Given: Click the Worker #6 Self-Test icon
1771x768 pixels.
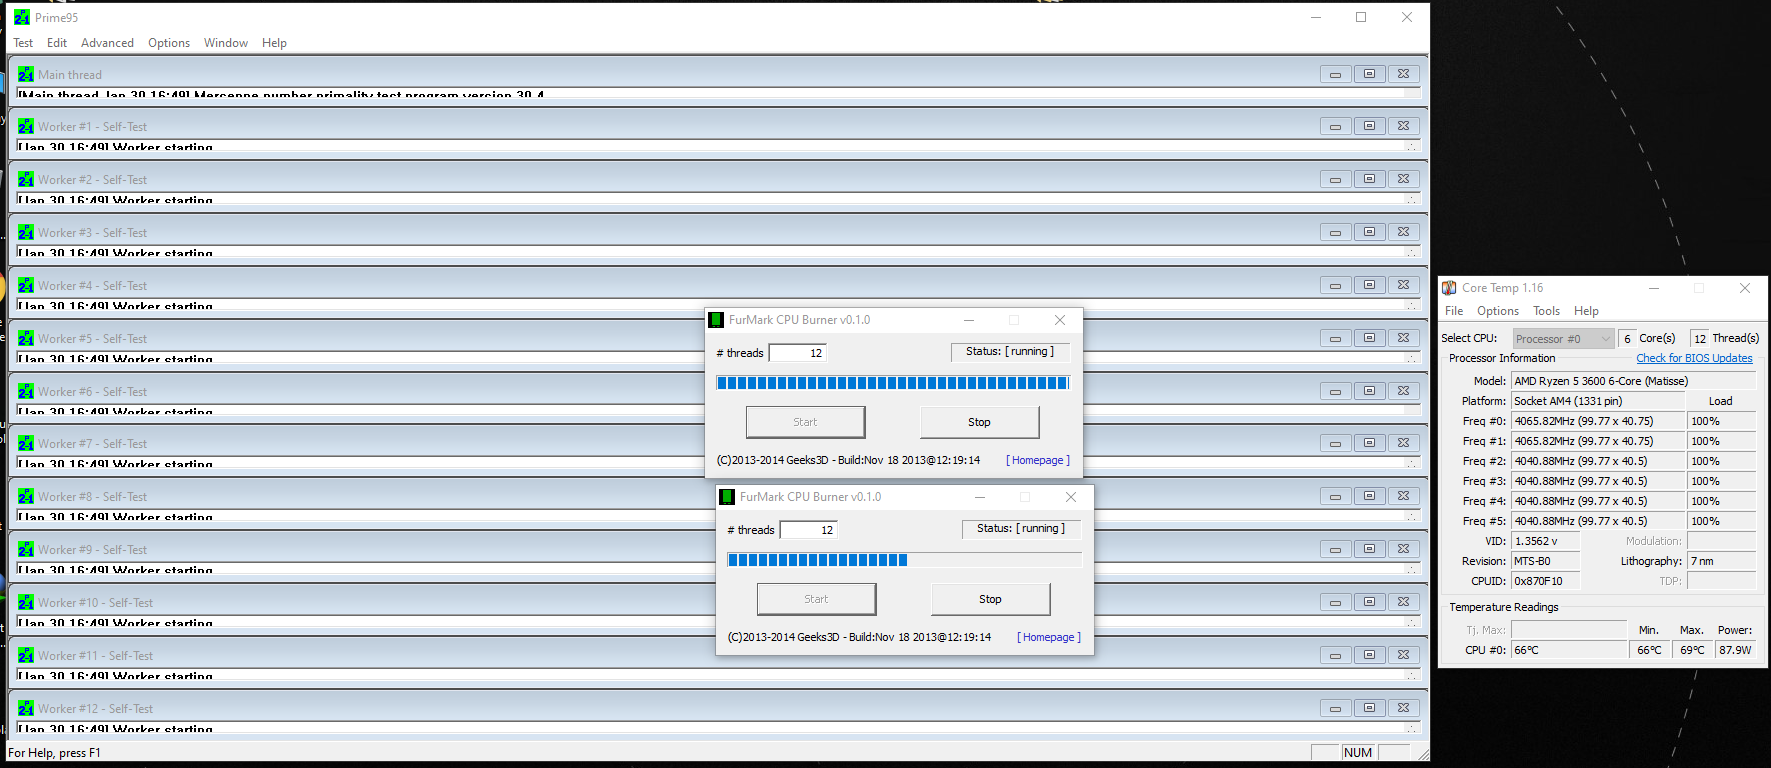Looking at the screenshot, I should tap(26, 391).
